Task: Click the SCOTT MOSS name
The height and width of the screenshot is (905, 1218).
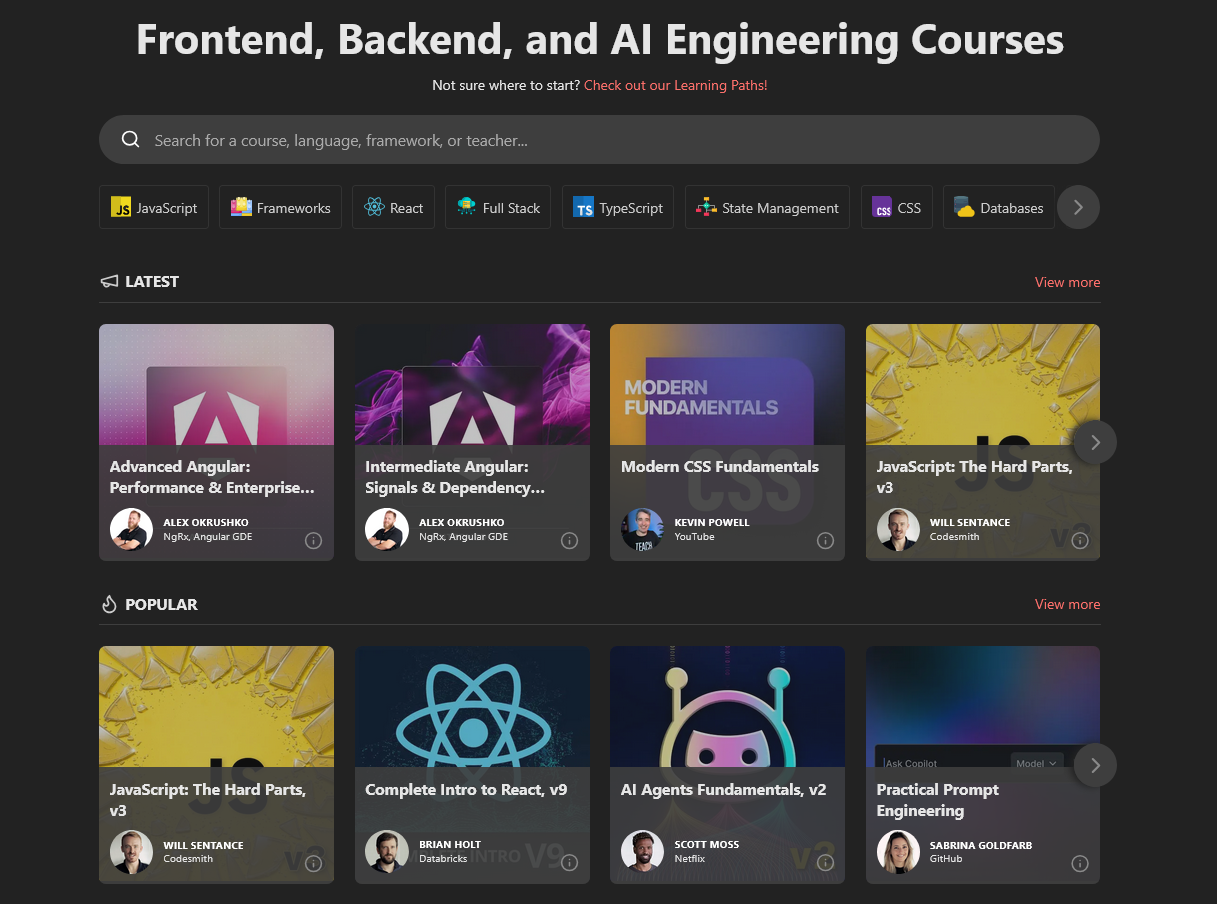Action: pos(707,845)
